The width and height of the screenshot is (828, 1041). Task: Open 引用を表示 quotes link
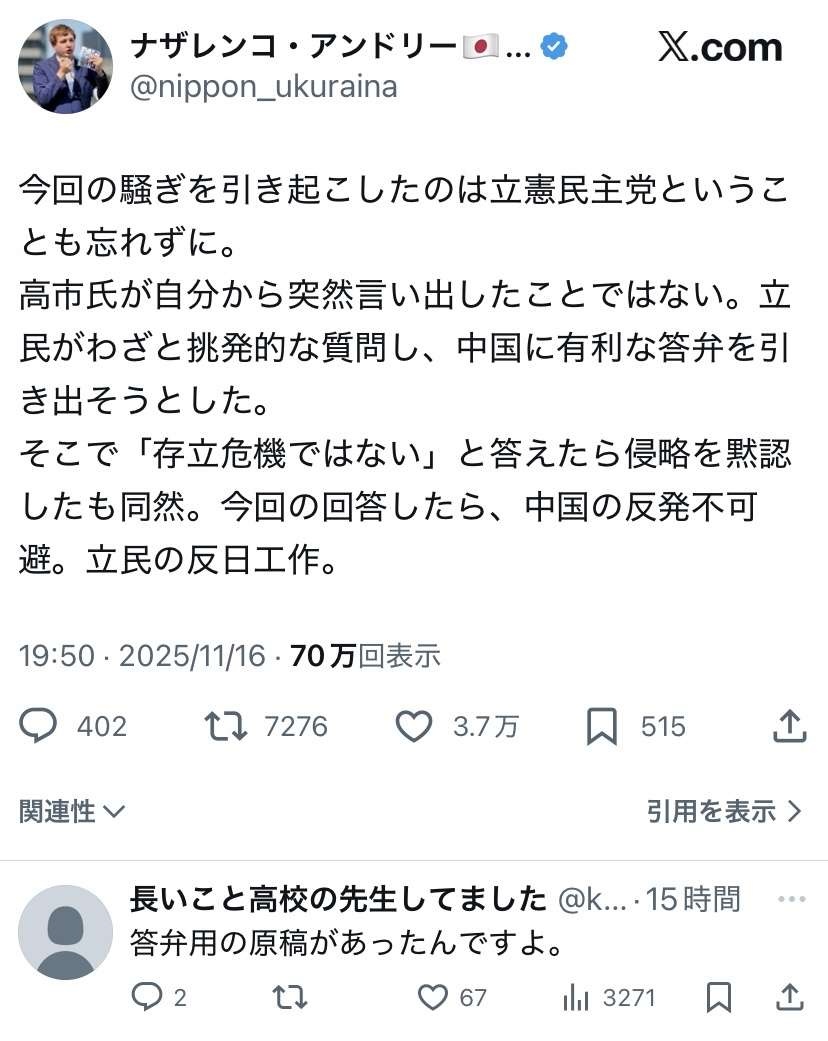tap(724, 811)
